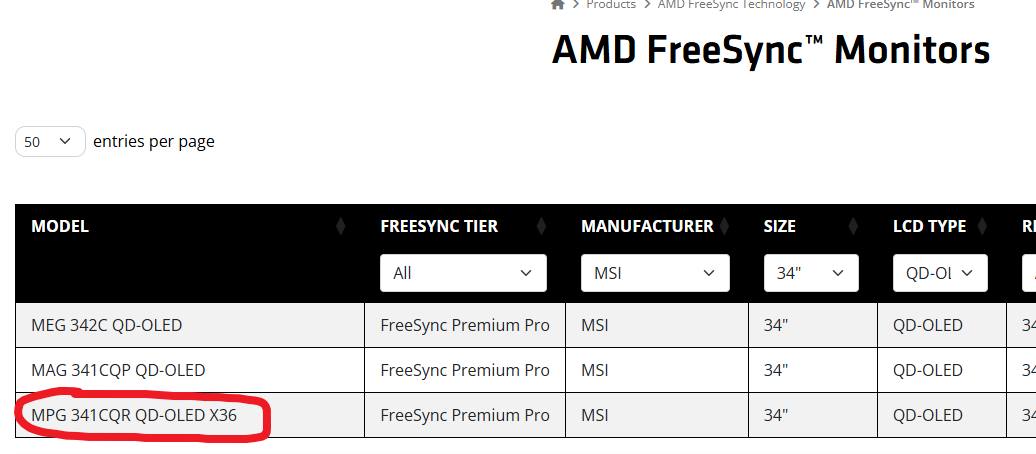Open Products breadcrumb link
Viewport: 1036px width, 454px height.
(611, 5)
